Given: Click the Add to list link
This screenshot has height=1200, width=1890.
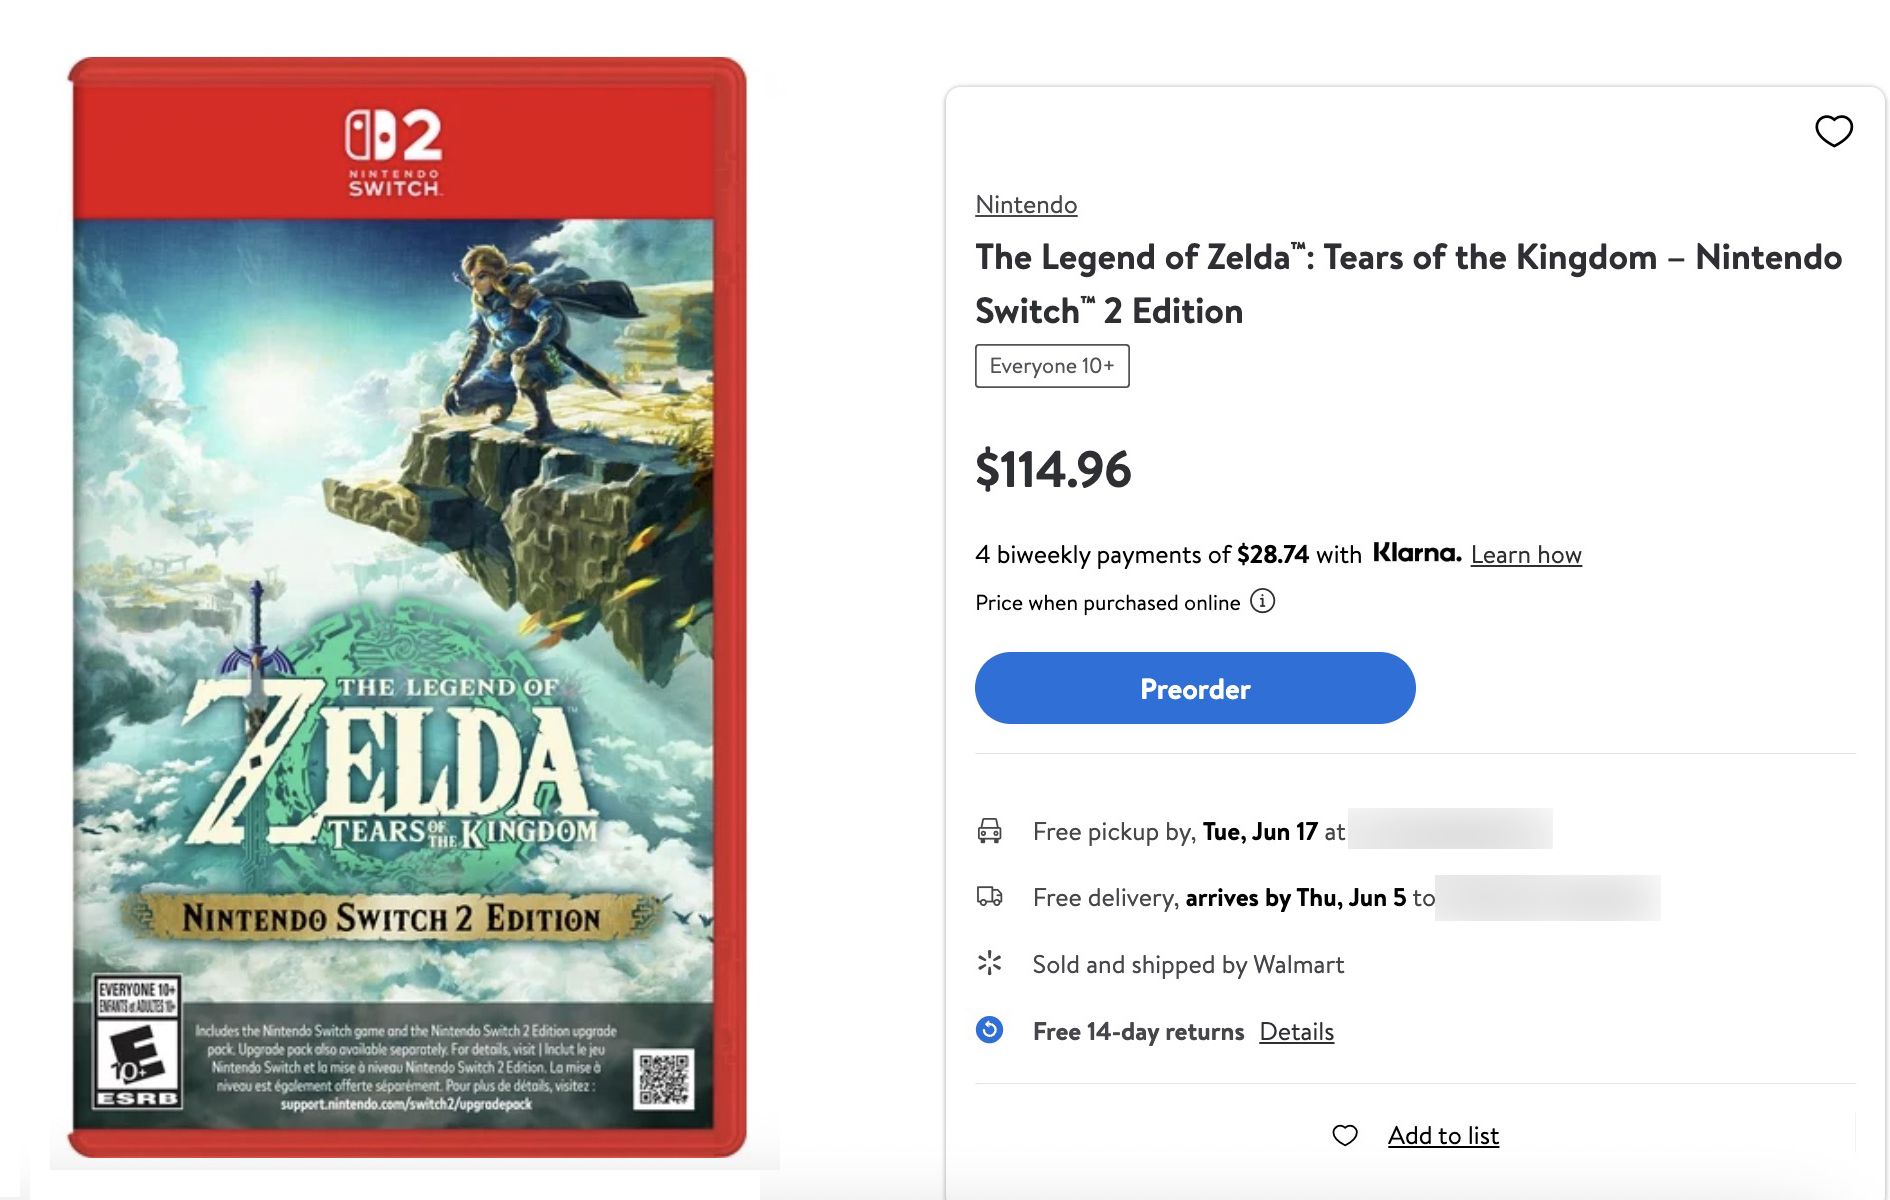Looking at the screenshot, I should (1442, 1136).
